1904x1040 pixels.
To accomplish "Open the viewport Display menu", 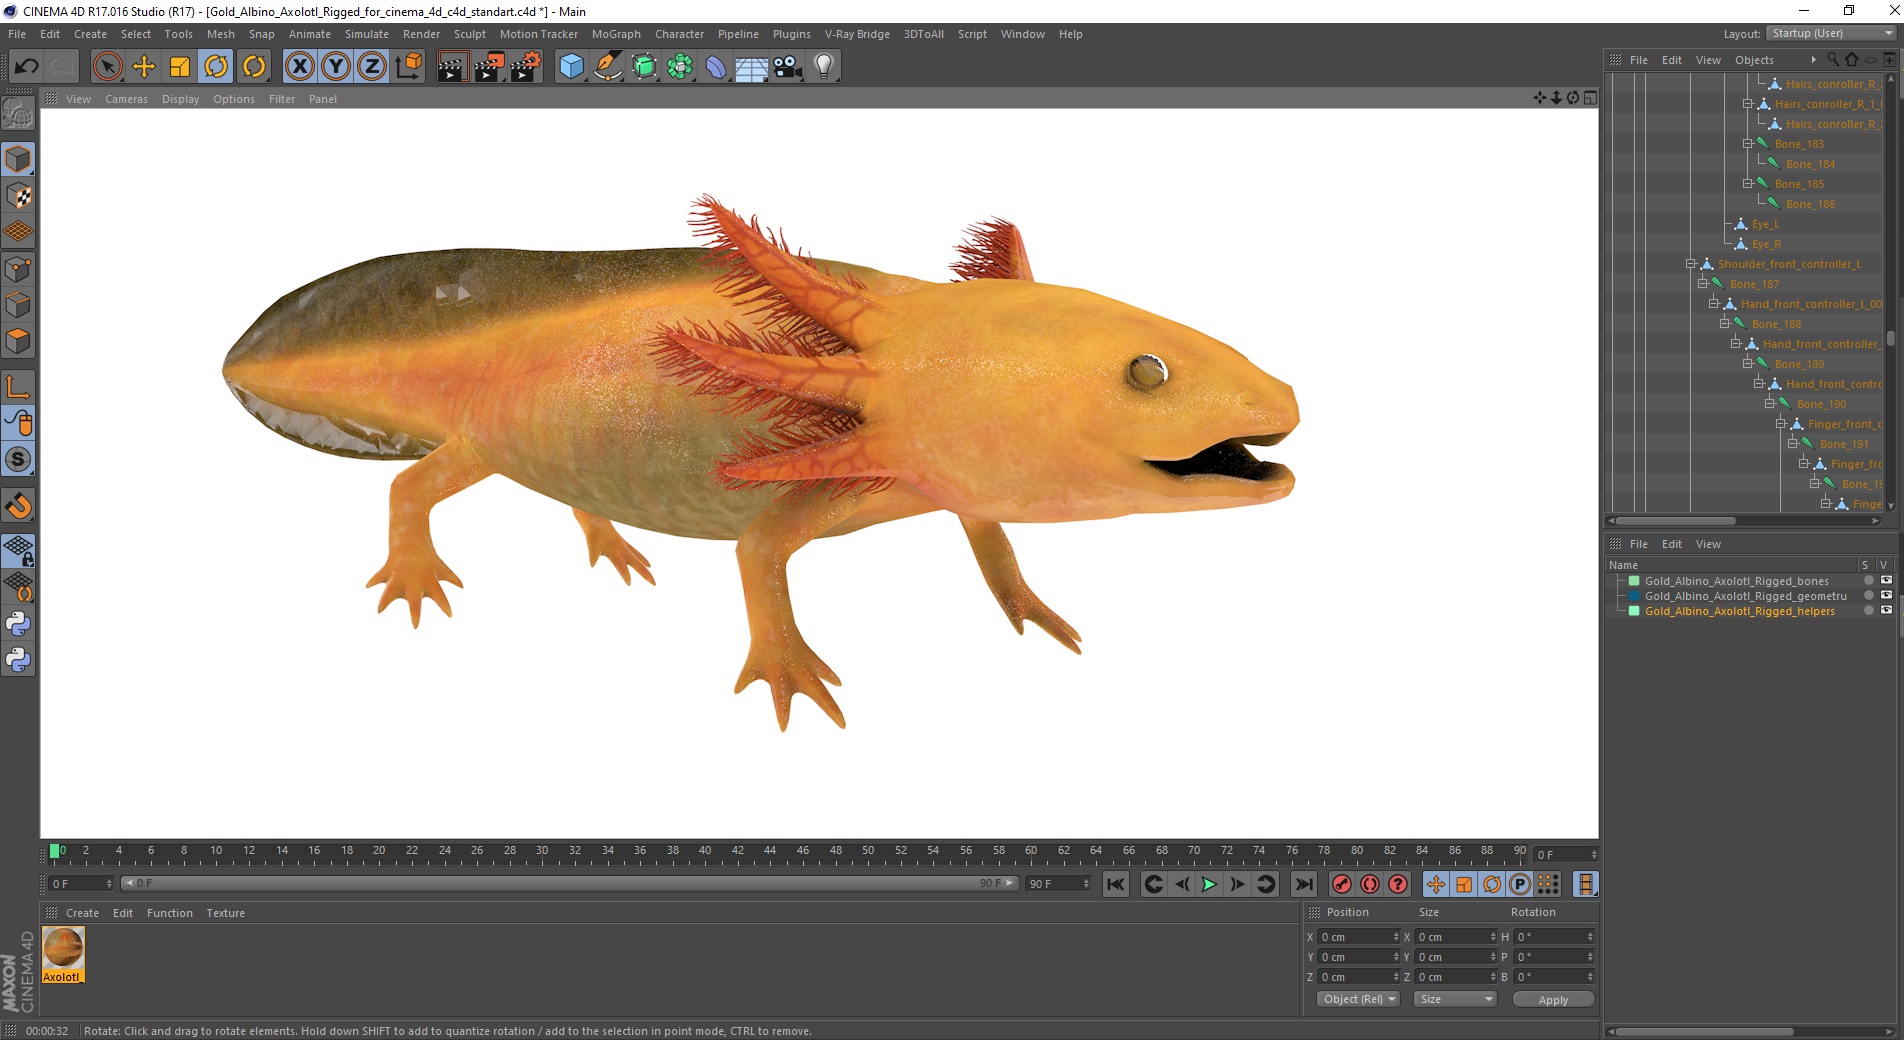I will coord(180,99).
